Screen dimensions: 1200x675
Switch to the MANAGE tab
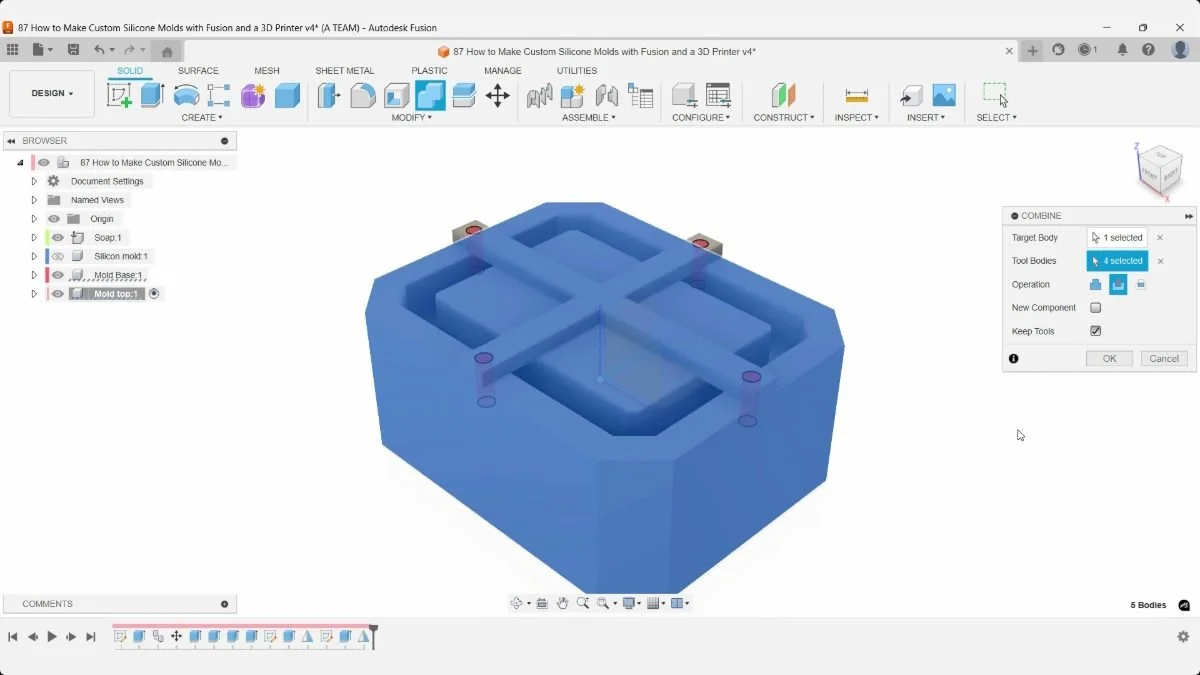[503, 71]
